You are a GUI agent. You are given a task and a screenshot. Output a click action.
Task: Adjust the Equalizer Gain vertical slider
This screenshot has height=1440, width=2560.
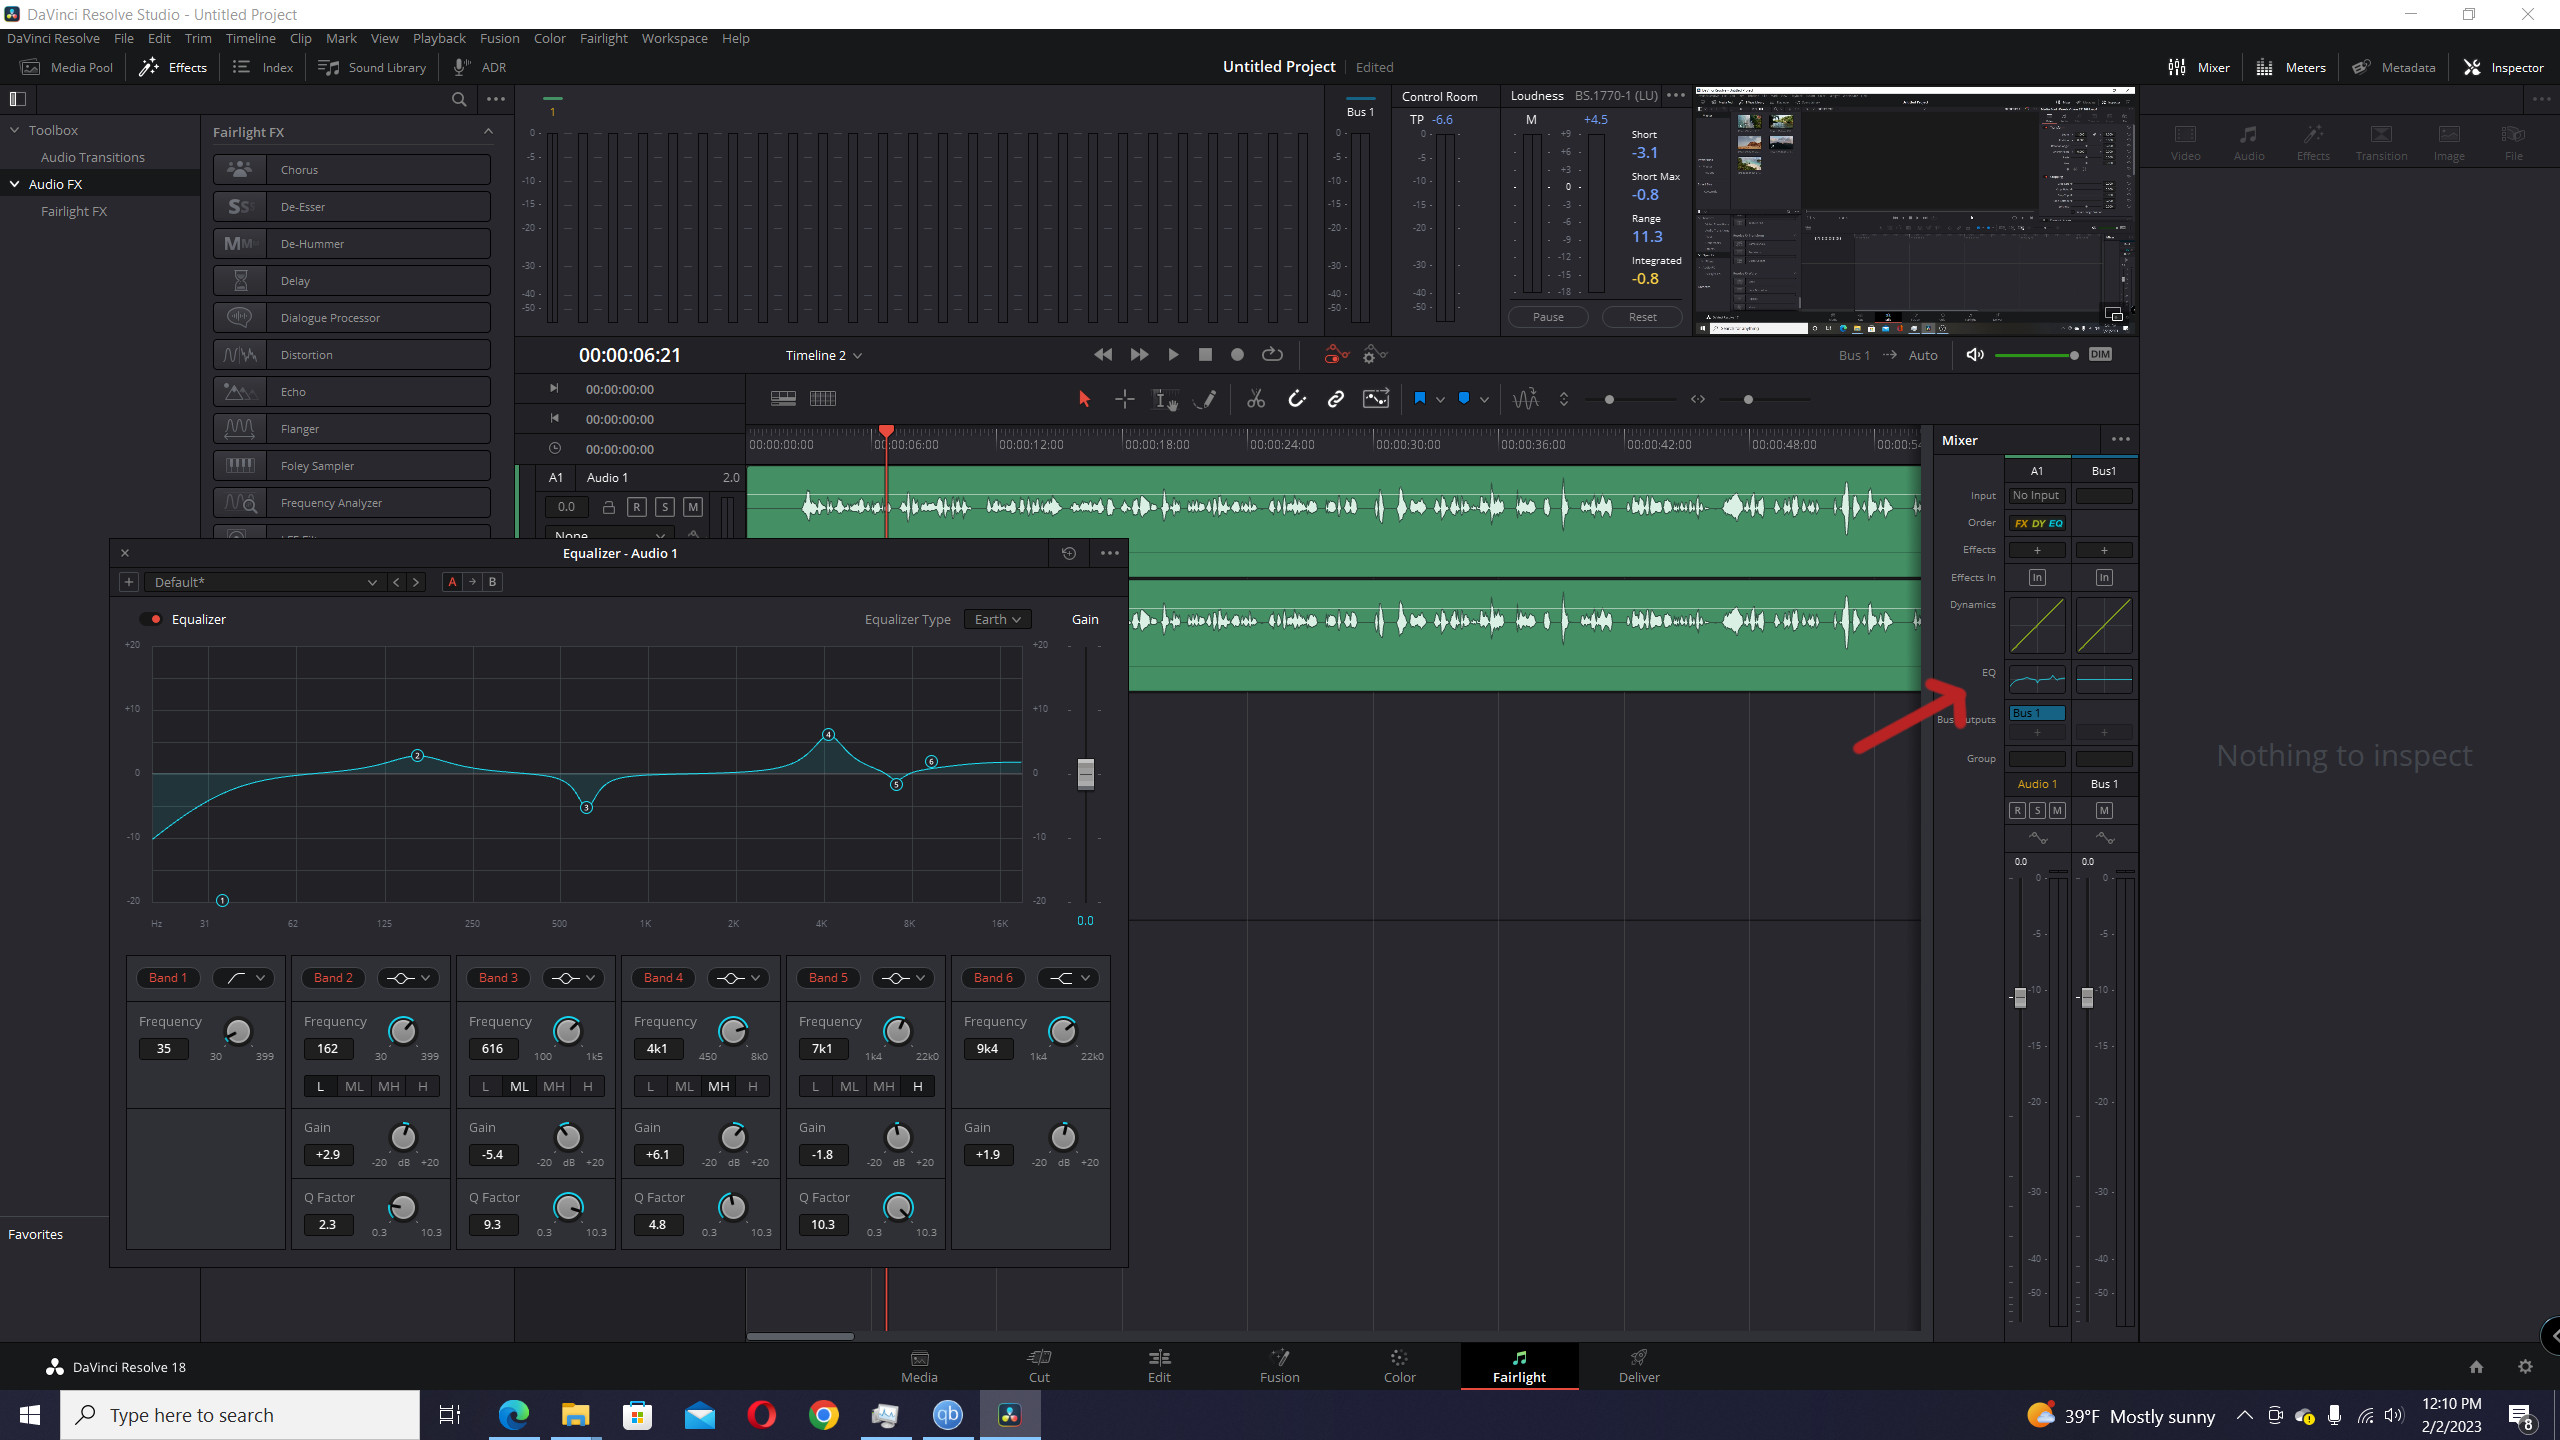point(1085,774)
